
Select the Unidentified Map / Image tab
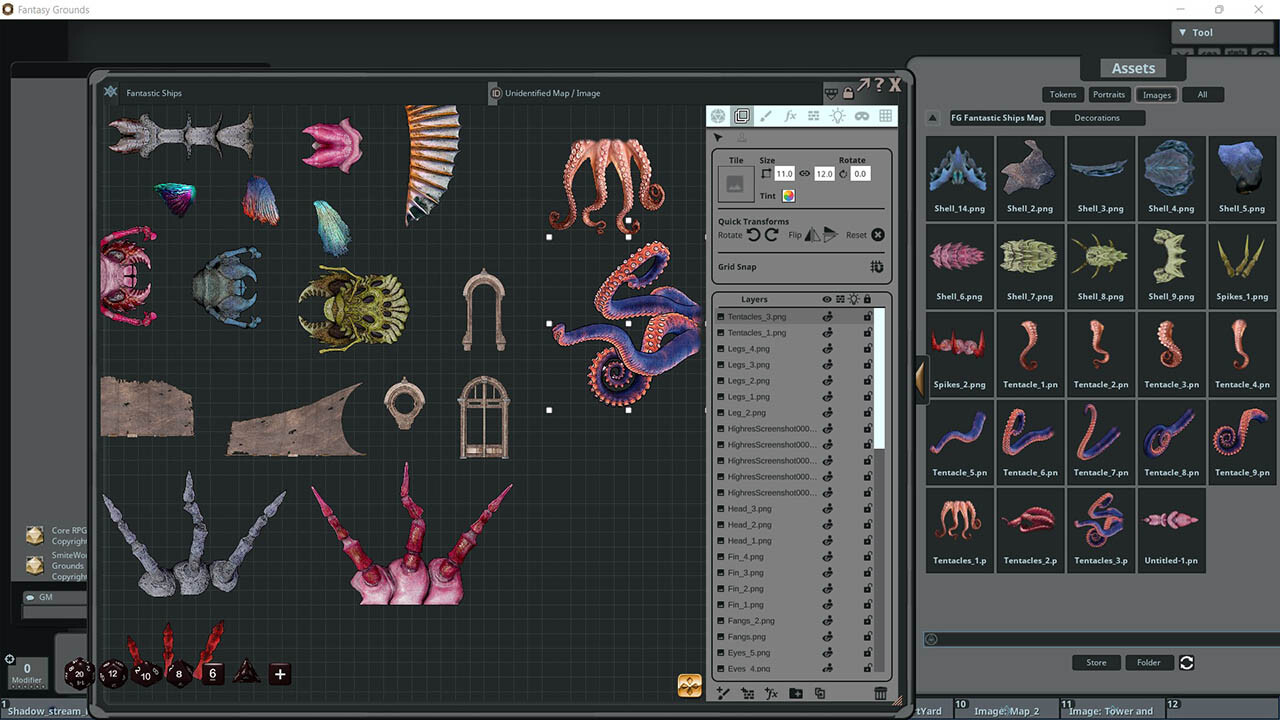tap(550, 92)
